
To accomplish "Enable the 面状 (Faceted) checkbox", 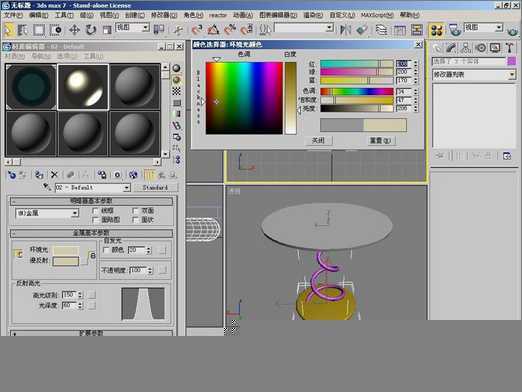I will [x=135, y=220].
